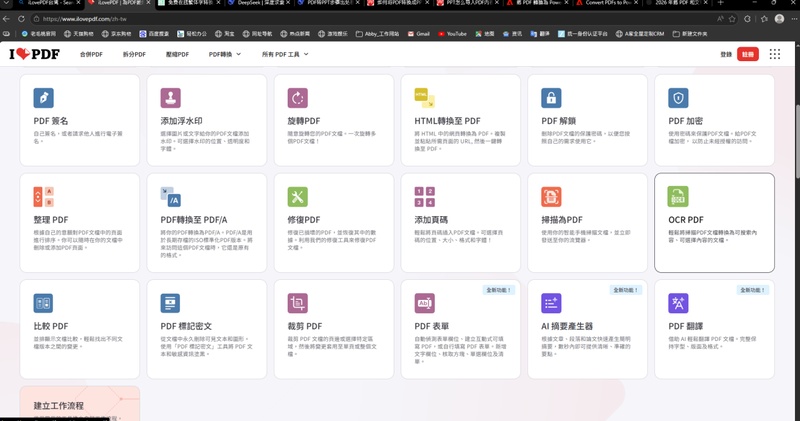Switch to the Convert PDFs to Po… tab

(607, 3)
